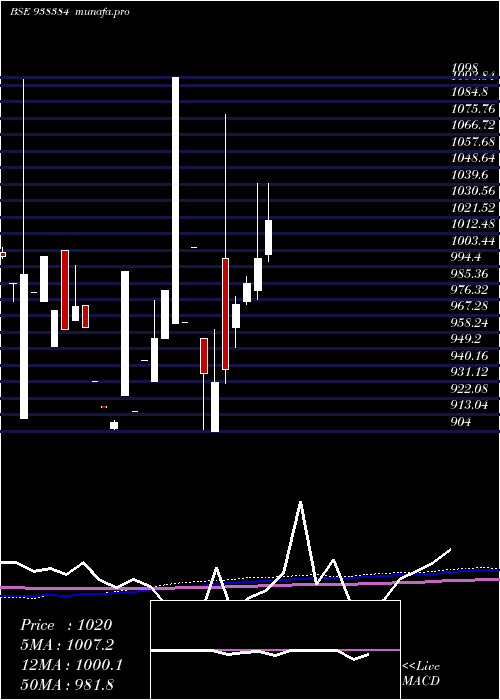This screenshot has width=500, height=700.
Task: Select the 1039.6 price level label
Action: point(469,175)
